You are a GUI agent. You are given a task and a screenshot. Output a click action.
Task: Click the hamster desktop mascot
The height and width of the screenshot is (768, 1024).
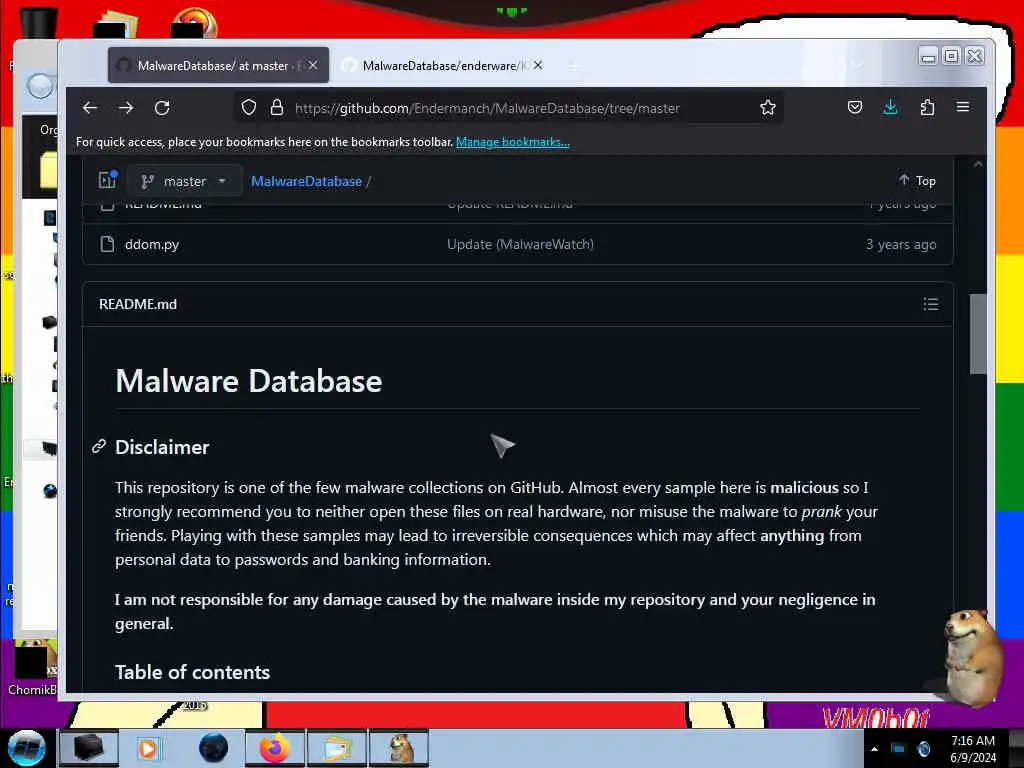973,656
